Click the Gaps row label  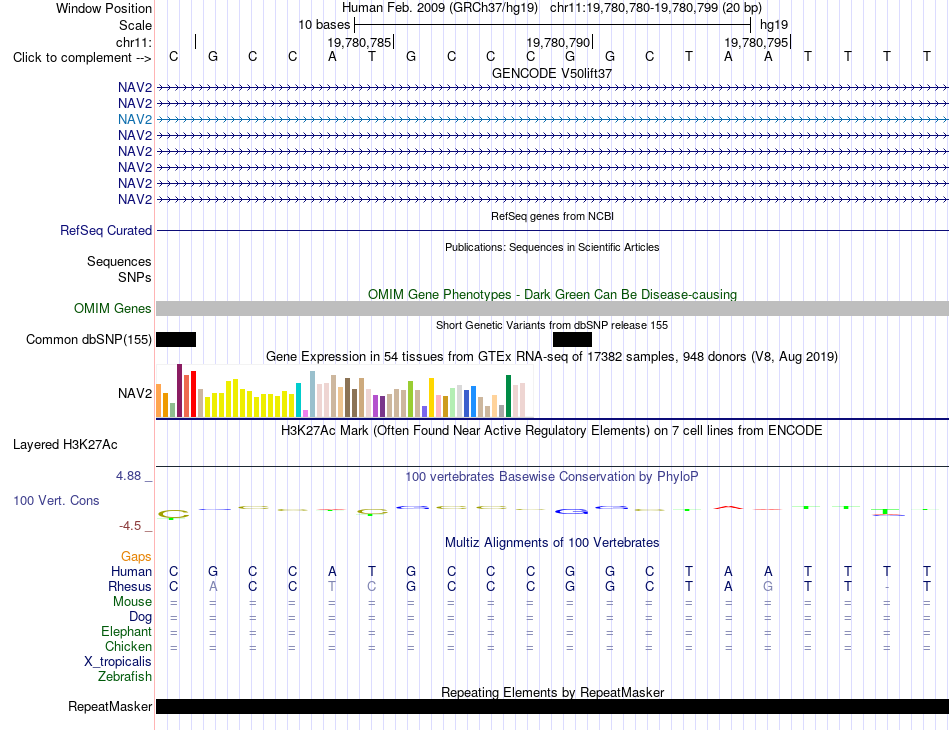click(136, 556)
